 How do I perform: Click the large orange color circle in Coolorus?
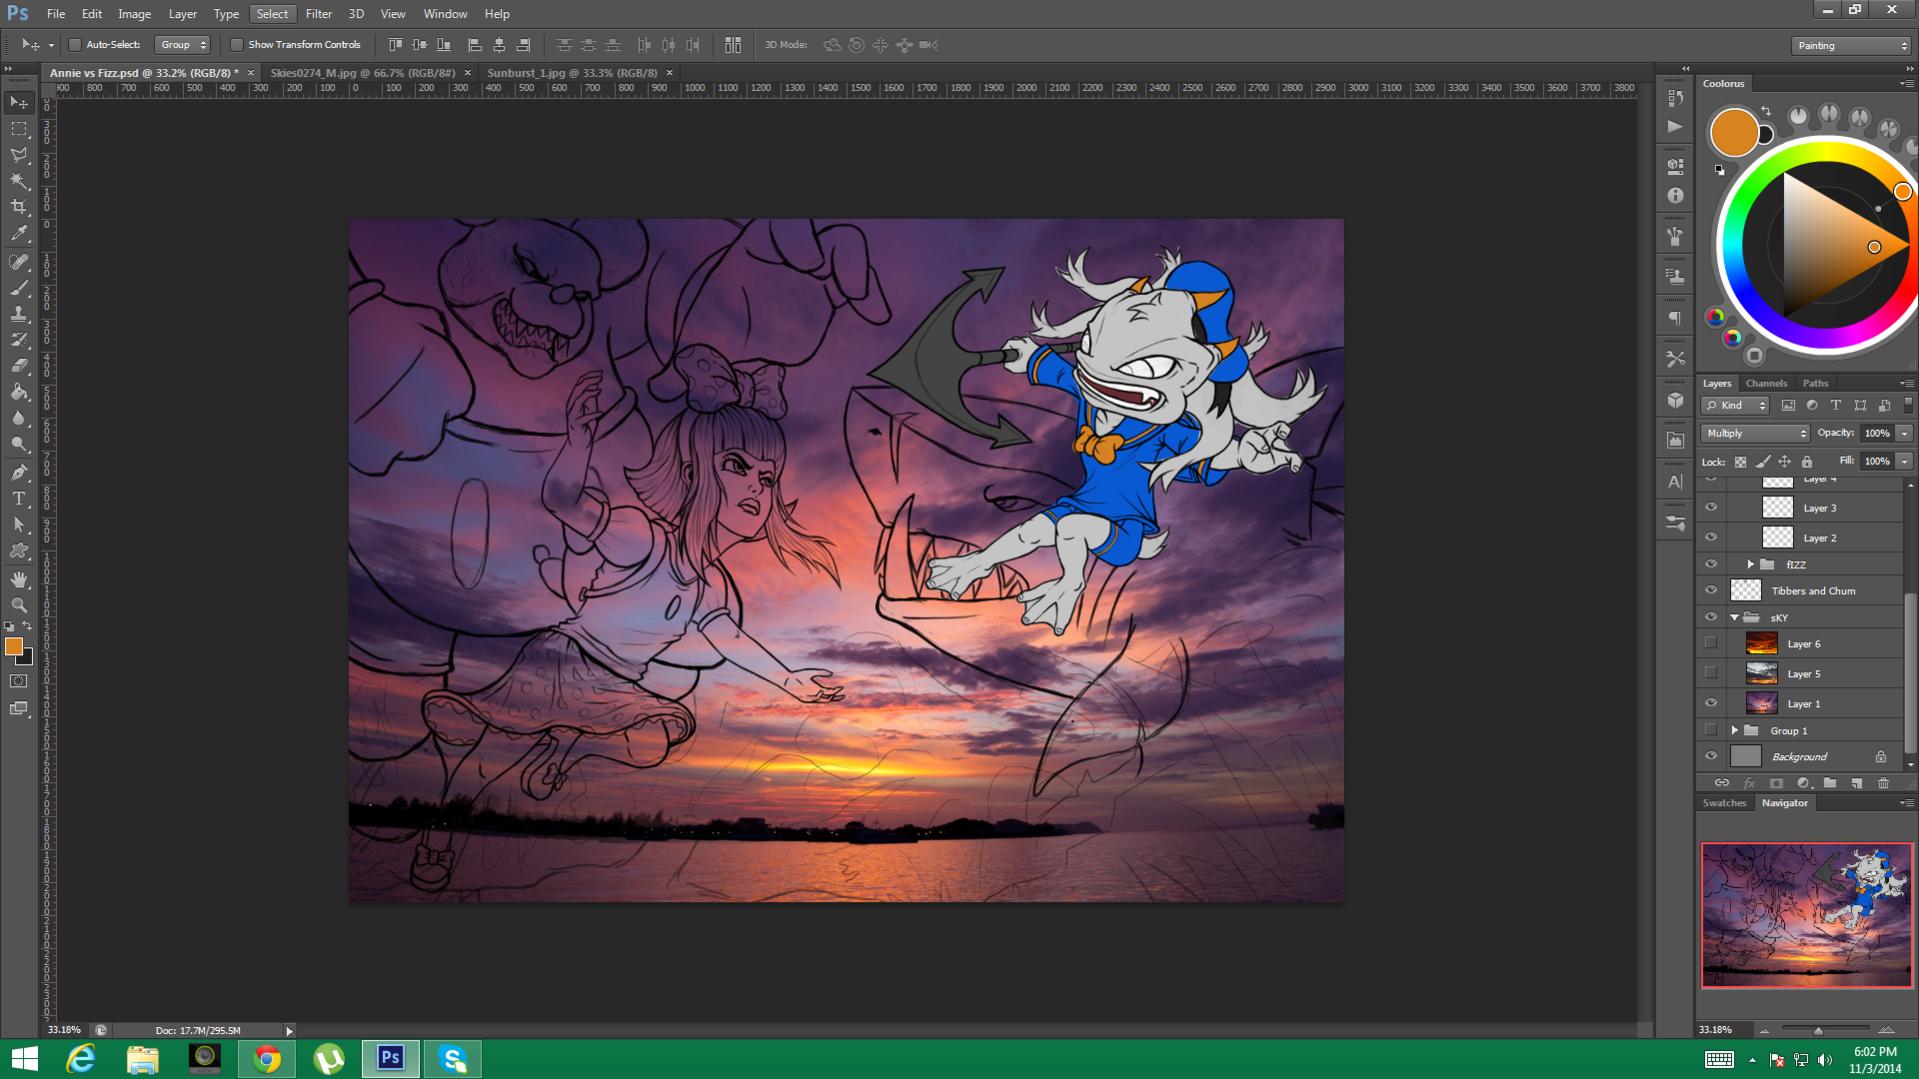1733,132
